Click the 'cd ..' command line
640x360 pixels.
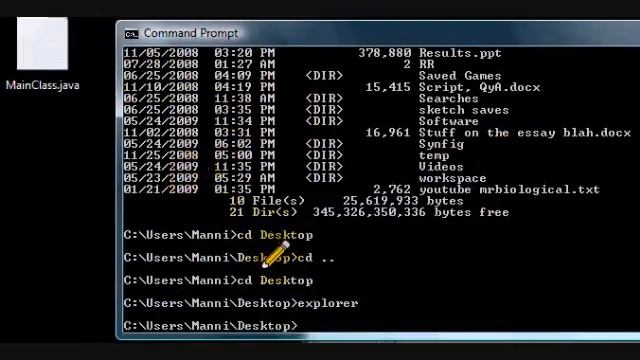[229, 258]
